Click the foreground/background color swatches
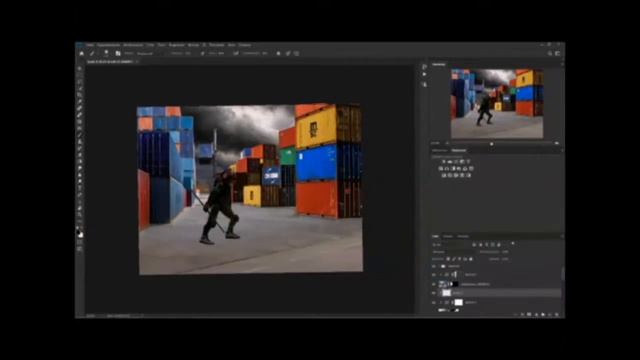The height and width of the screenshot is (360, 640). [x=80, y=233]
